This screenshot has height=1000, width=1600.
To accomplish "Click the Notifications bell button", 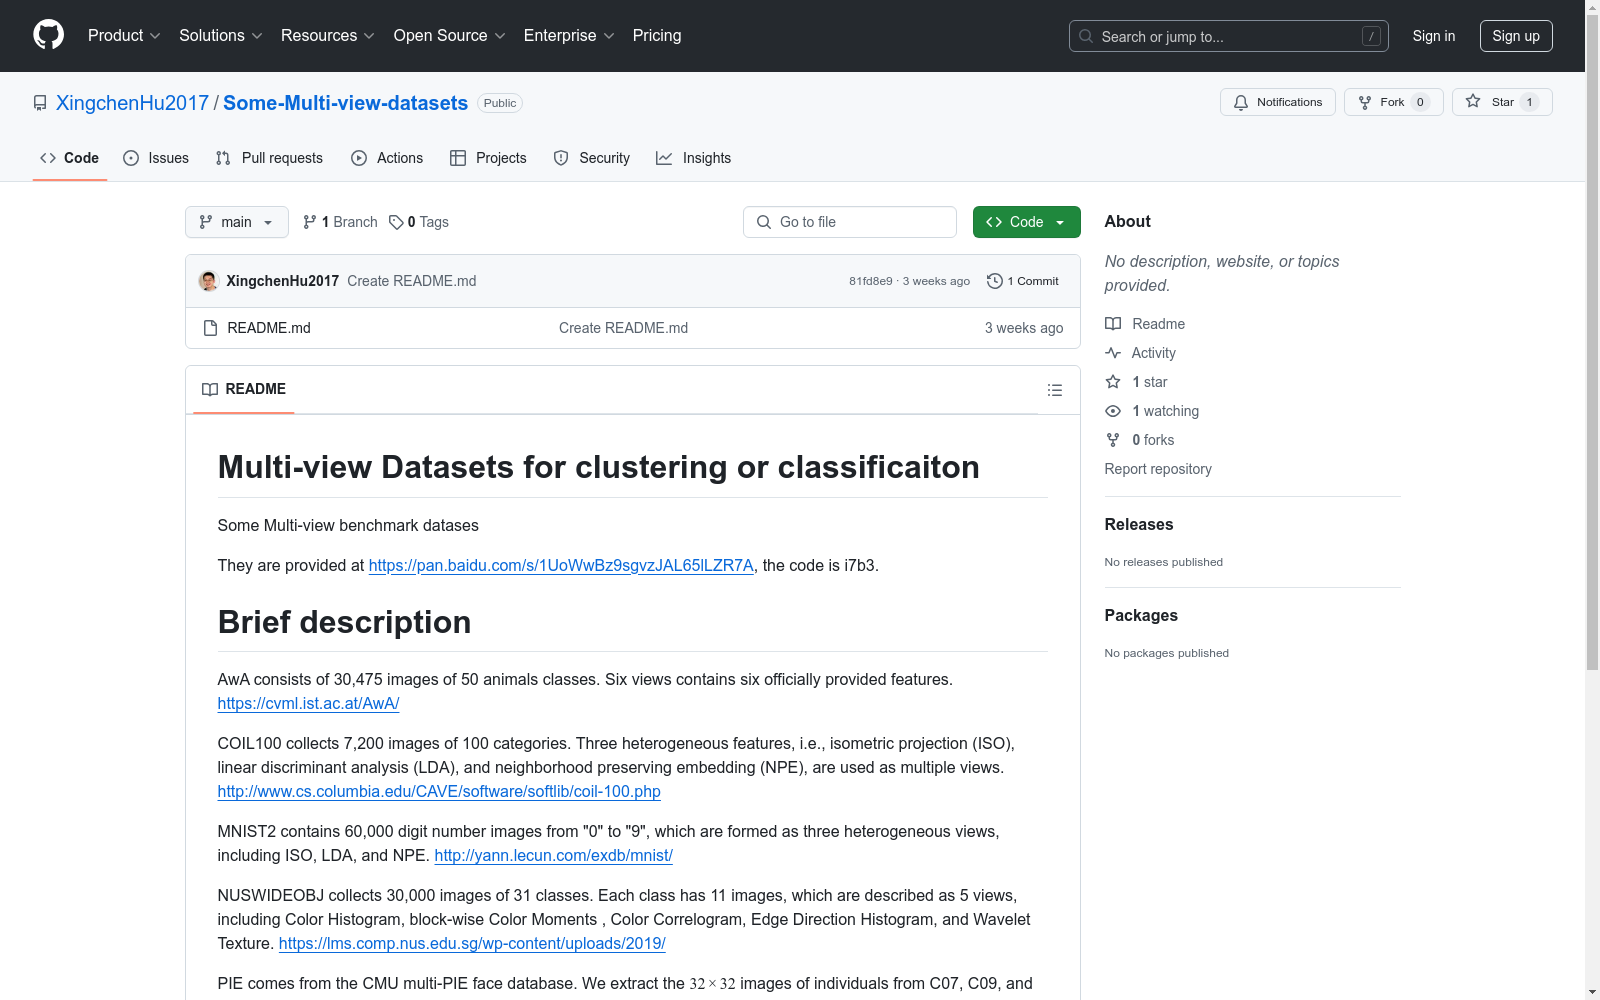I will [x=1277, y=102].
